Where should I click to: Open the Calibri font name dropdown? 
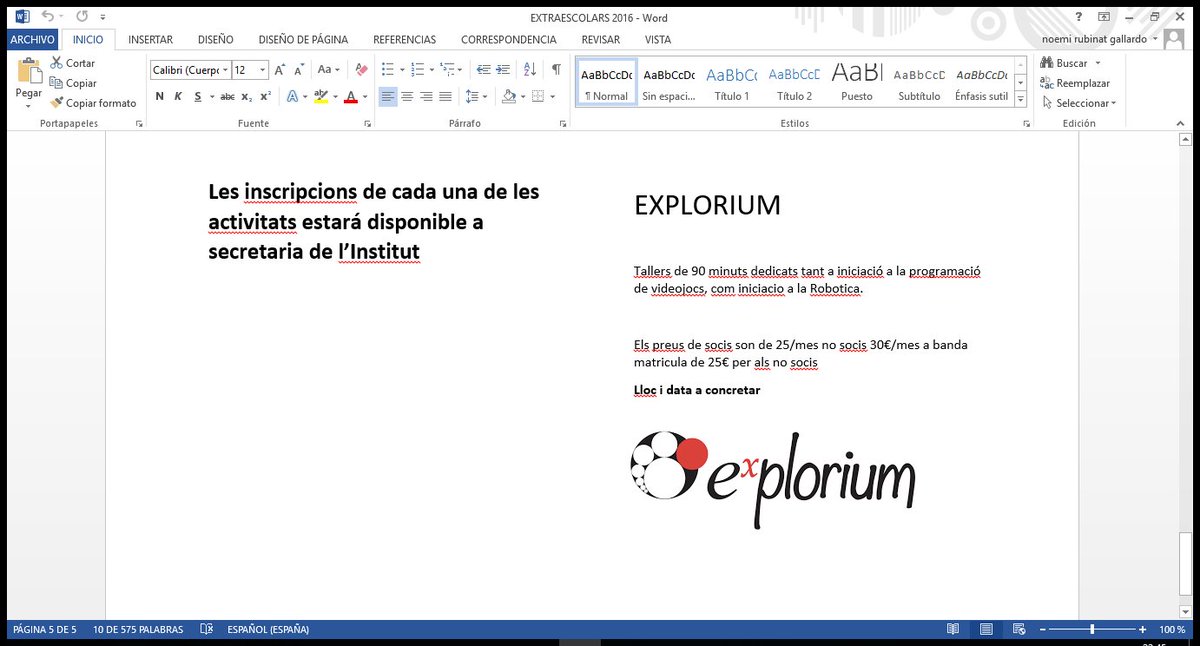pos(225,70)
